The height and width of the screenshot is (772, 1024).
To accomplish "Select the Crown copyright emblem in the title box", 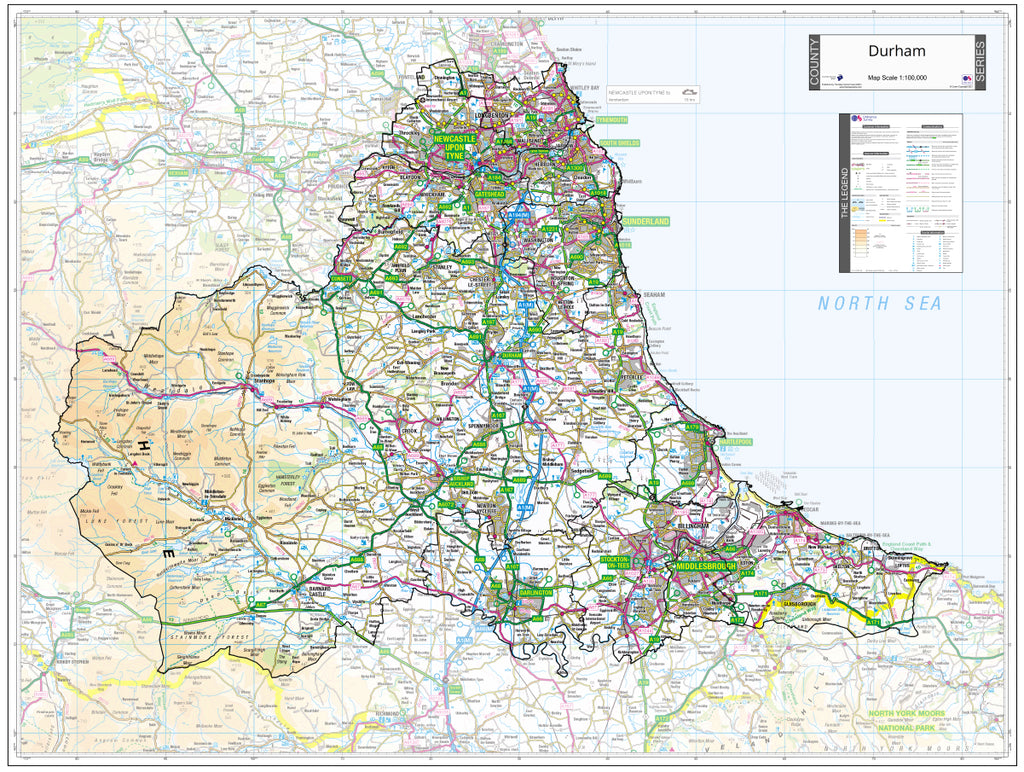I will click(966, 79).
